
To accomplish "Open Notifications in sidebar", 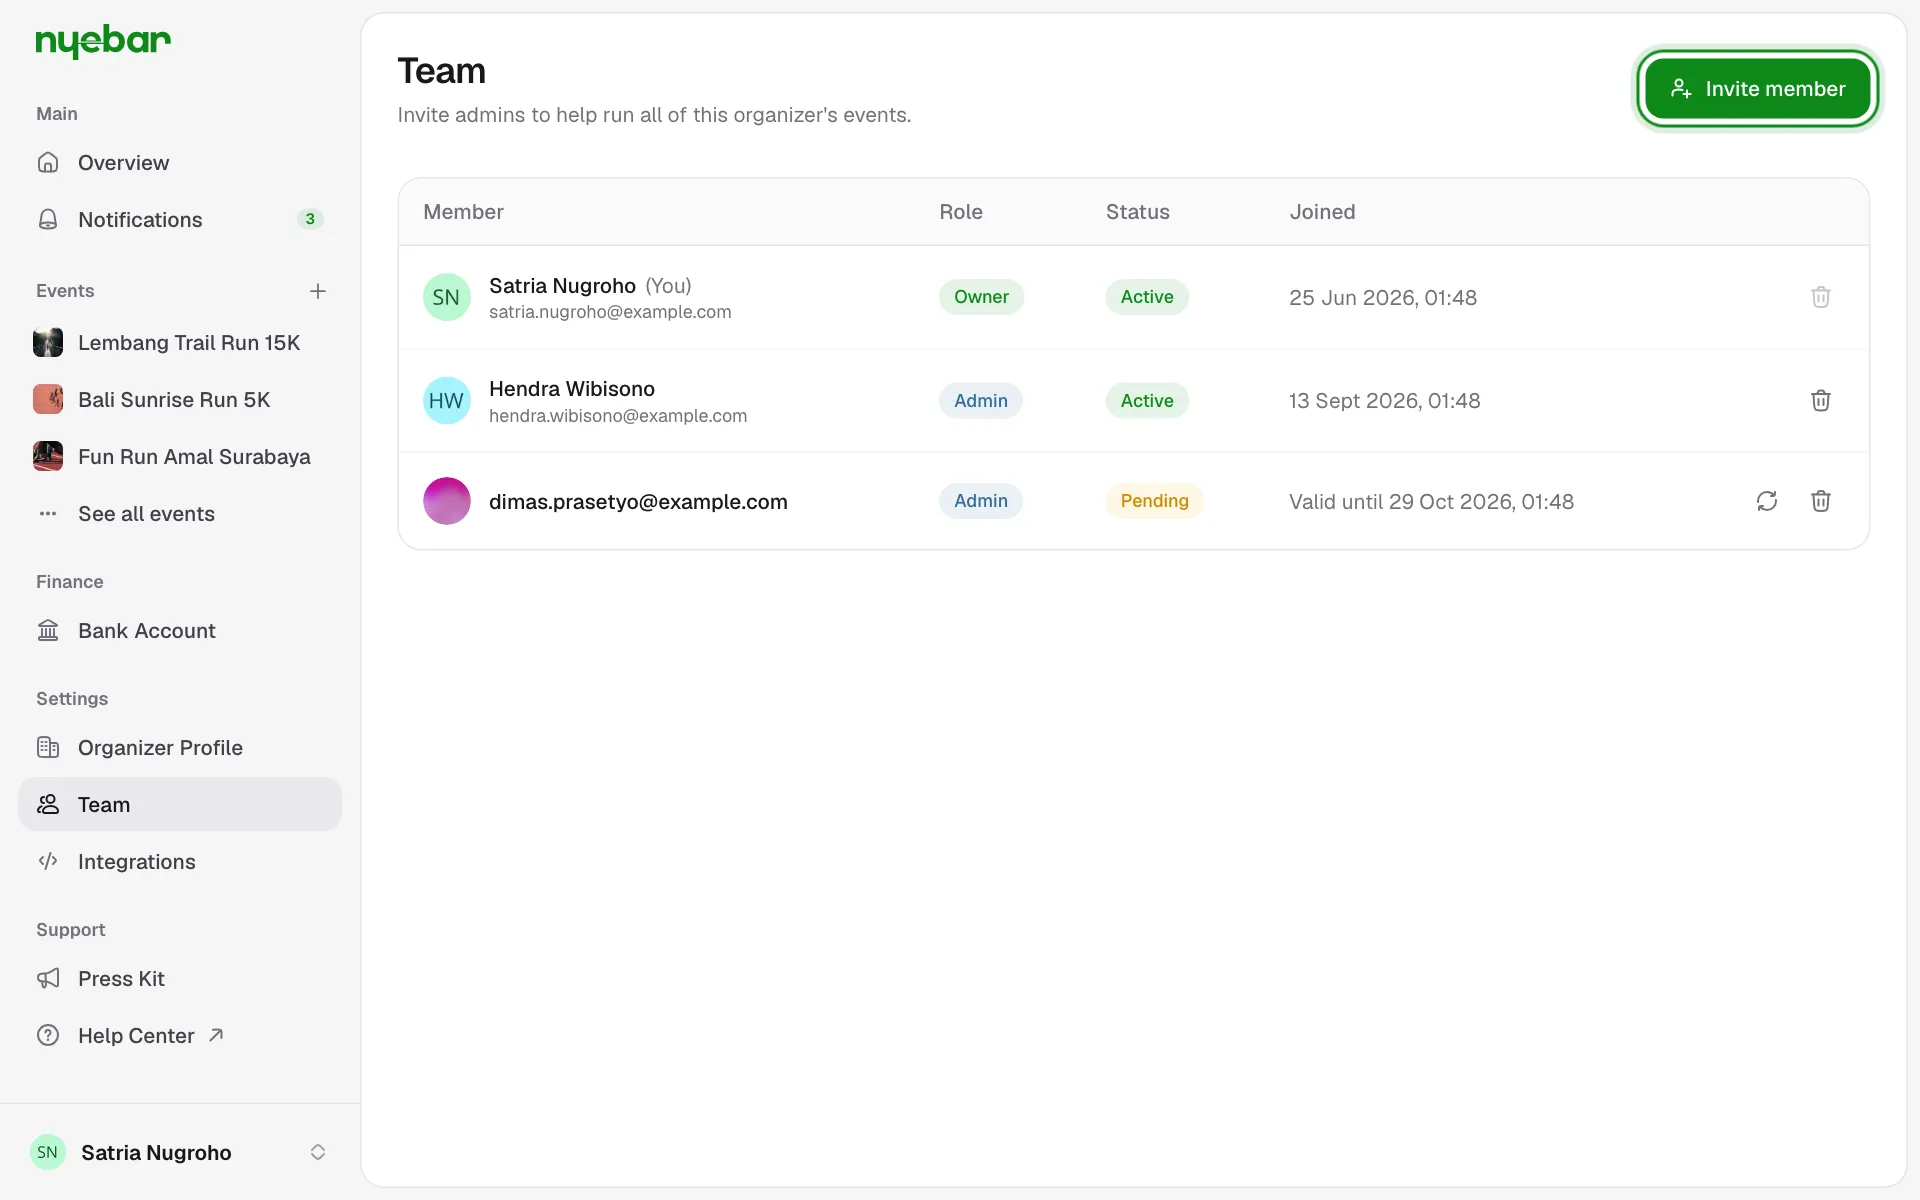I will point(180,219).
